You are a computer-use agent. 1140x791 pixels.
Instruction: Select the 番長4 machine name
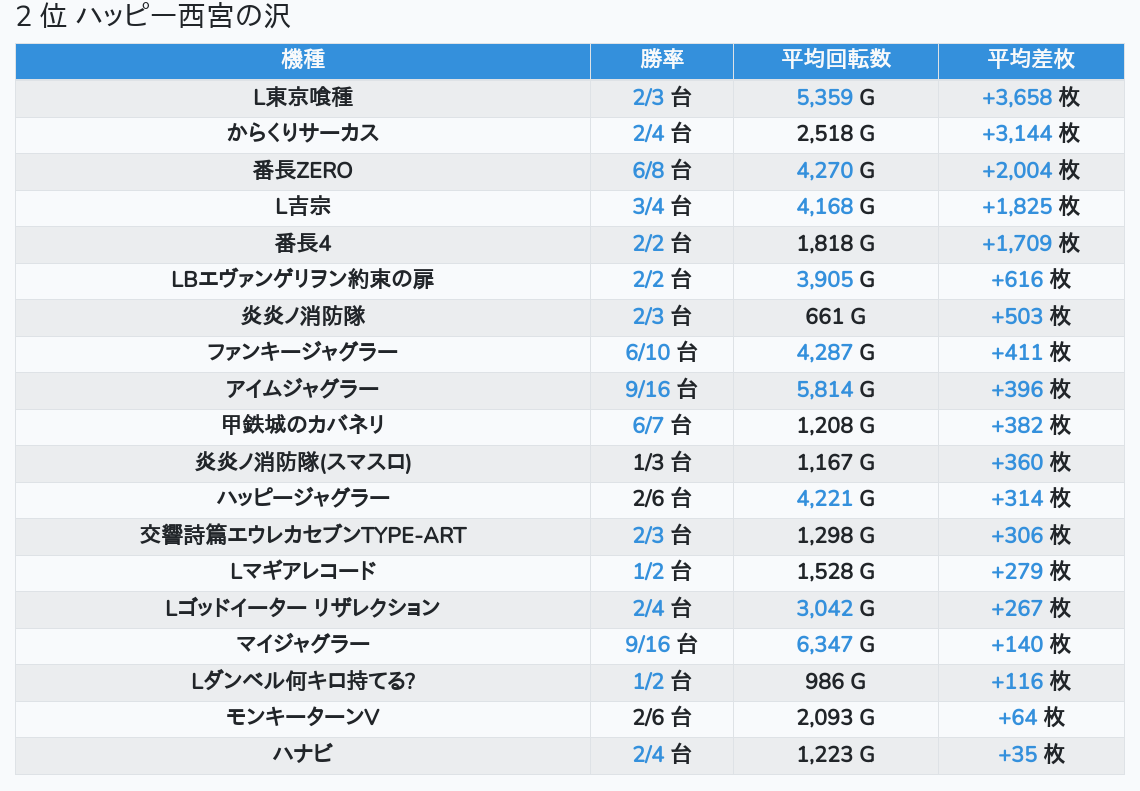tap(302, 244)
